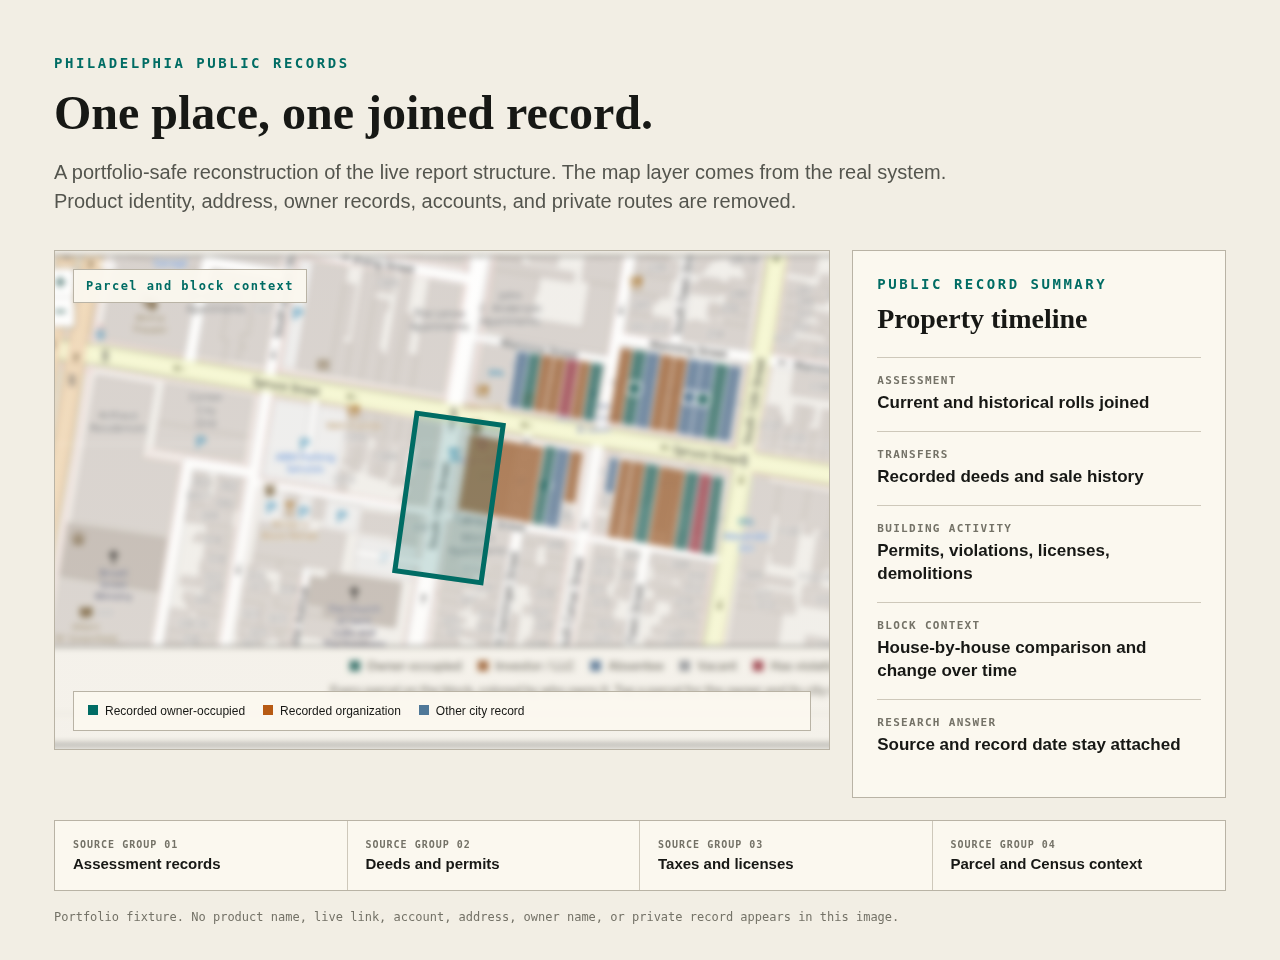Screen dimensions: 1280x960
Task: Click the TRANSFERS section label
Action: pos(913,455)
